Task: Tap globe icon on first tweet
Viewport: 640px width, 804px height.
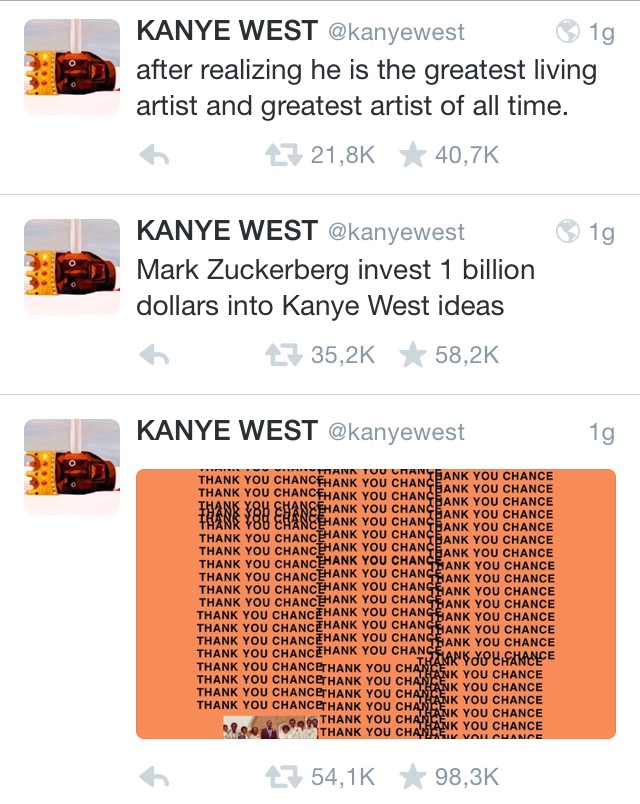Action: click(568, 32)
